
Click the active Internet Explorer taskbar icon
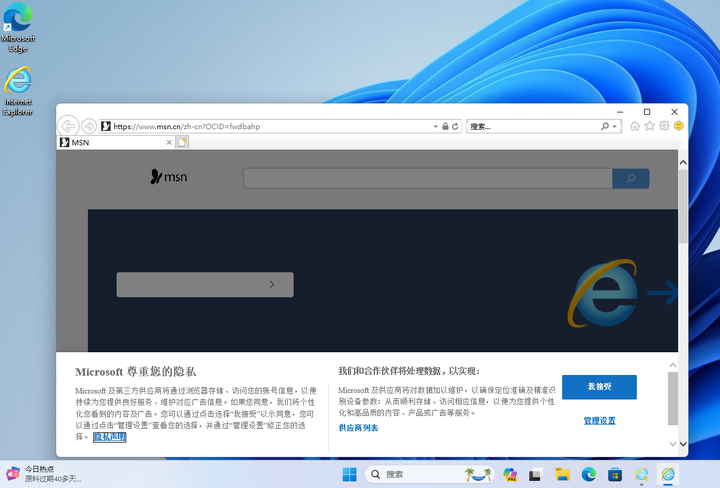tap(668, 474)
